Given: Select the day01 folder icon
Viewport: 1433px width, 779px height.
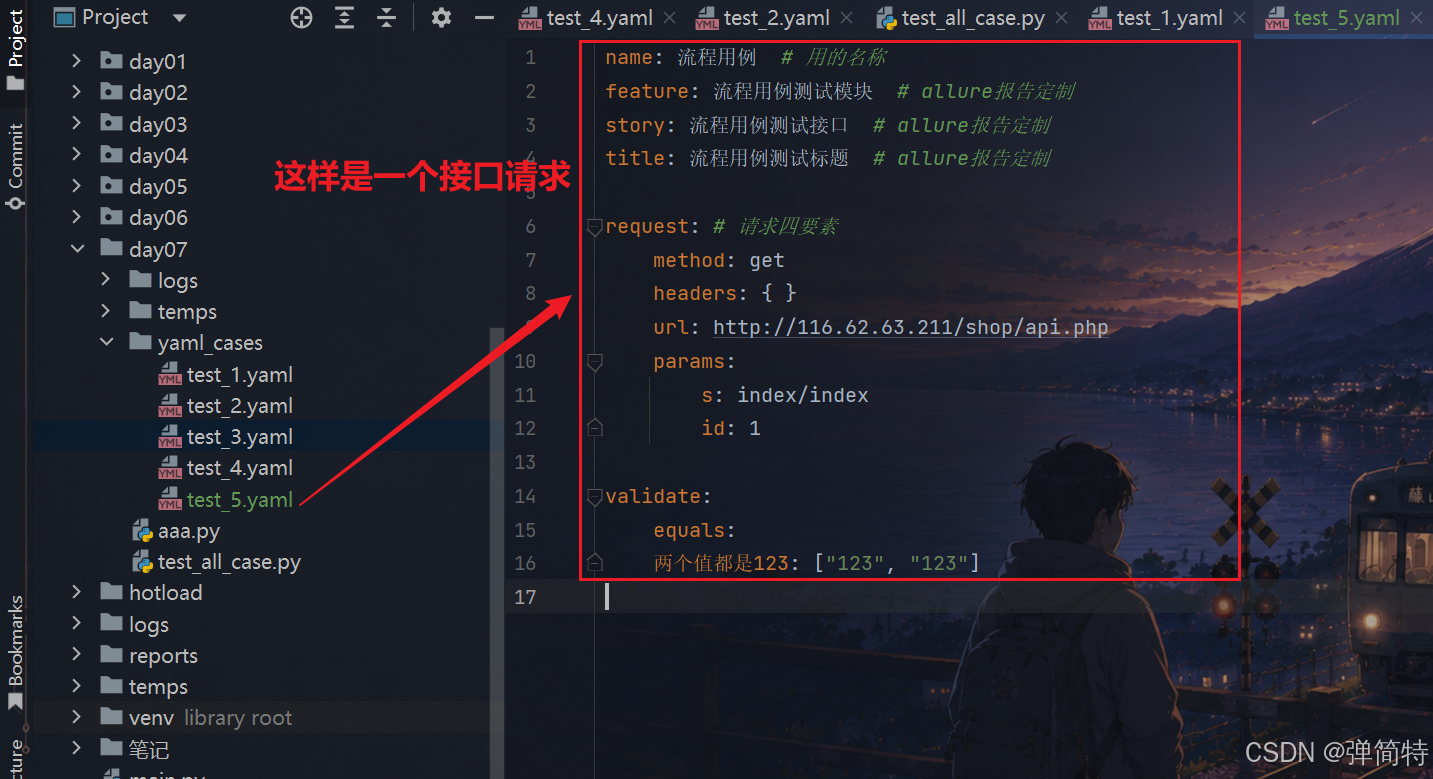Looking at the screenshot, I should [x=111, y=61].
